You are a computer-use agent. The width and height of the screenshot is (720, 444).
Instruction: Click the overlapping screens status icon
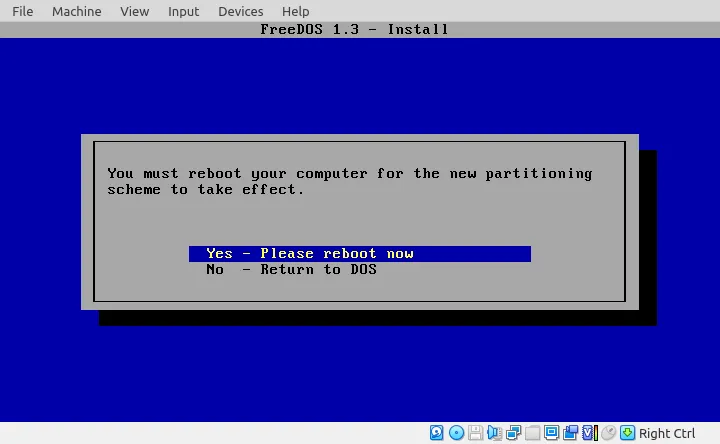pyautogui.click(x=571, y=433)
